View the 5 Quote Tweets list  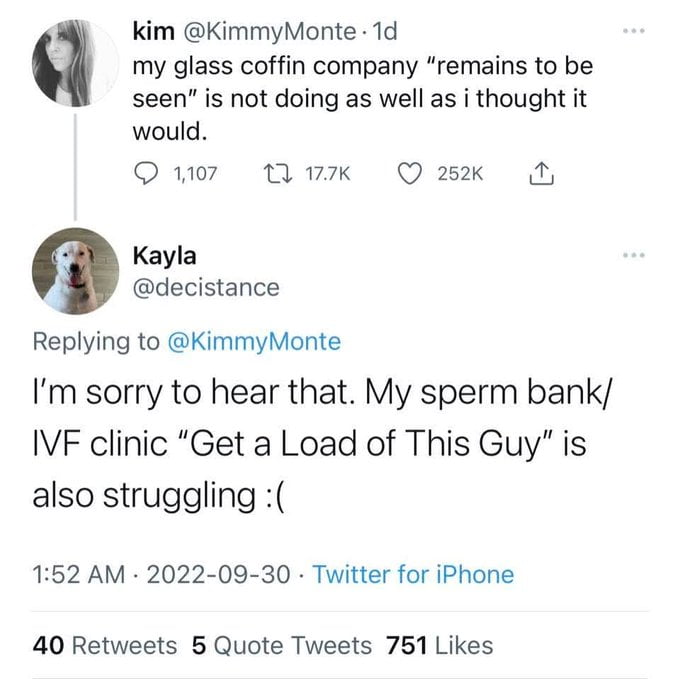point(281,645)
